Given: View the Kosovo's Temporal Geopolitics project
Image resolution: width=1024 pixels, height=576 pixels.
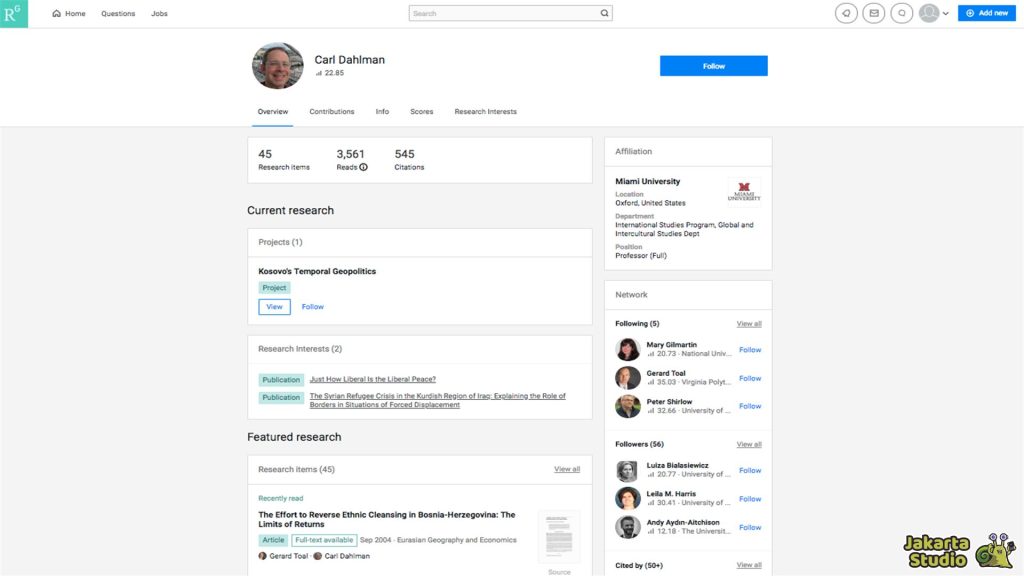Looking at the screenshot, I should [x=274, y=307].
